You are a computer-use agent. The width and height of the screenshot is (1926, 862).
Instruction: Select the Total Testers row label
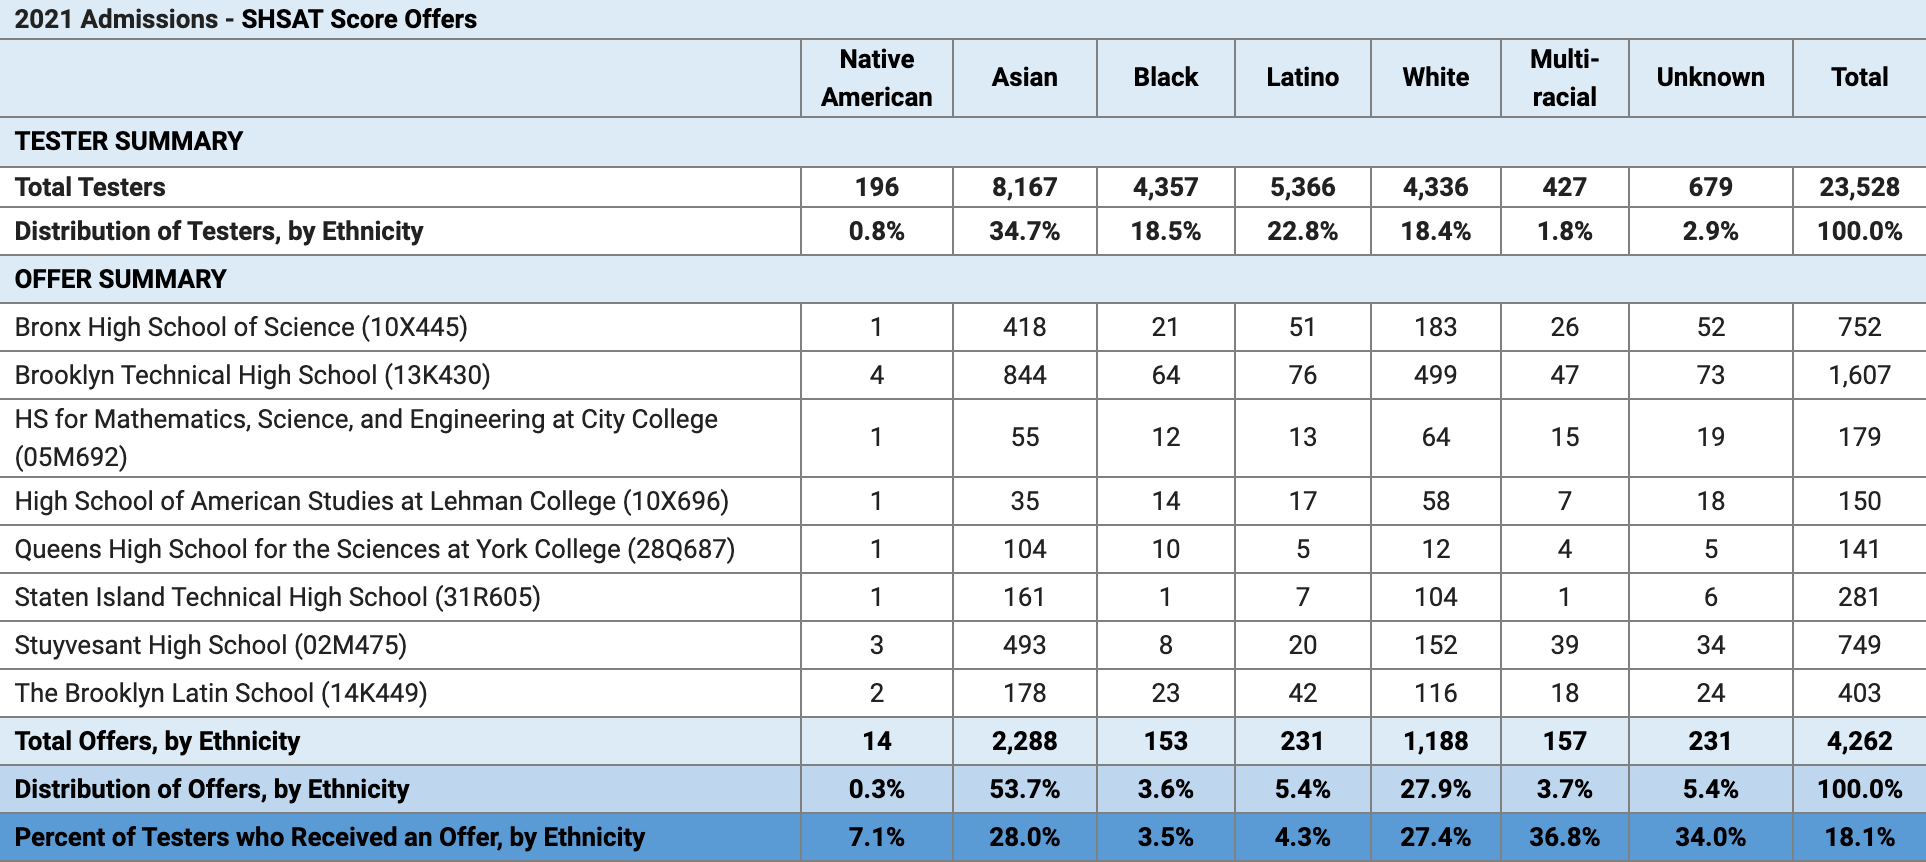[90, 187]
